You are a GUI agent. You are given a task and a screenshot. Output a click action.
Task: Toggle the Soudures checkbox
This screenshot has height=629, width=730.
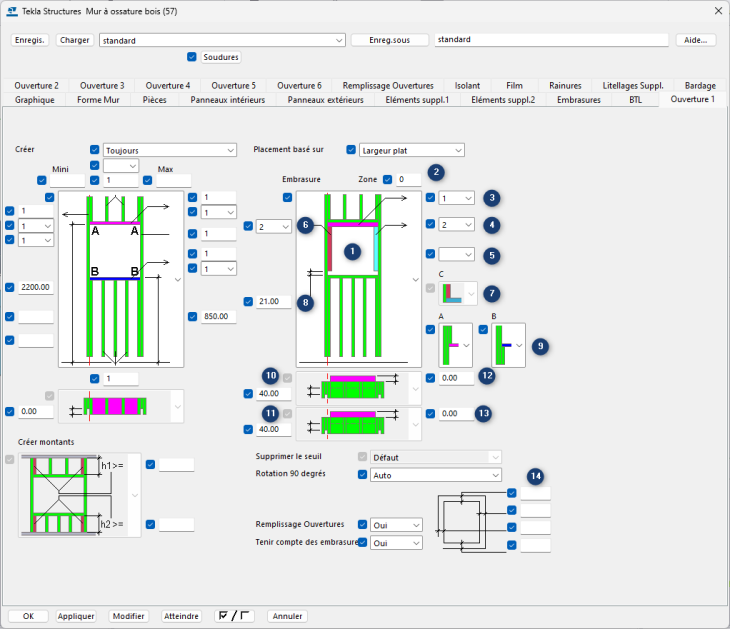point(192,57)
